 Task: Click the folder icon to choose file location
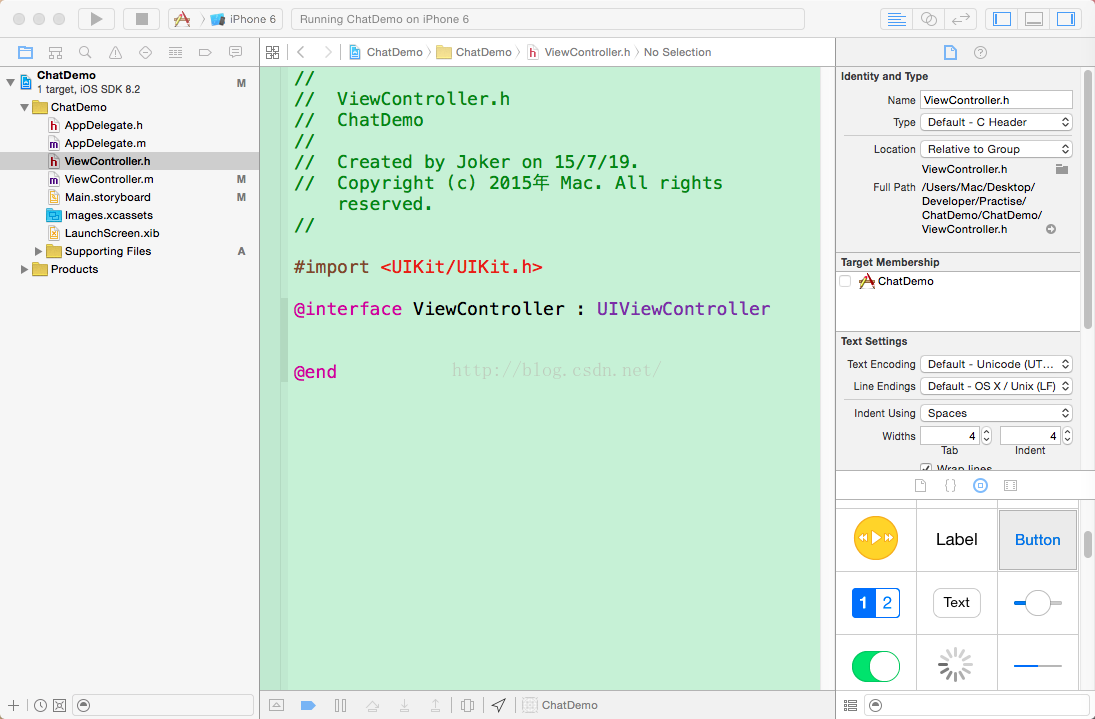1061,169
